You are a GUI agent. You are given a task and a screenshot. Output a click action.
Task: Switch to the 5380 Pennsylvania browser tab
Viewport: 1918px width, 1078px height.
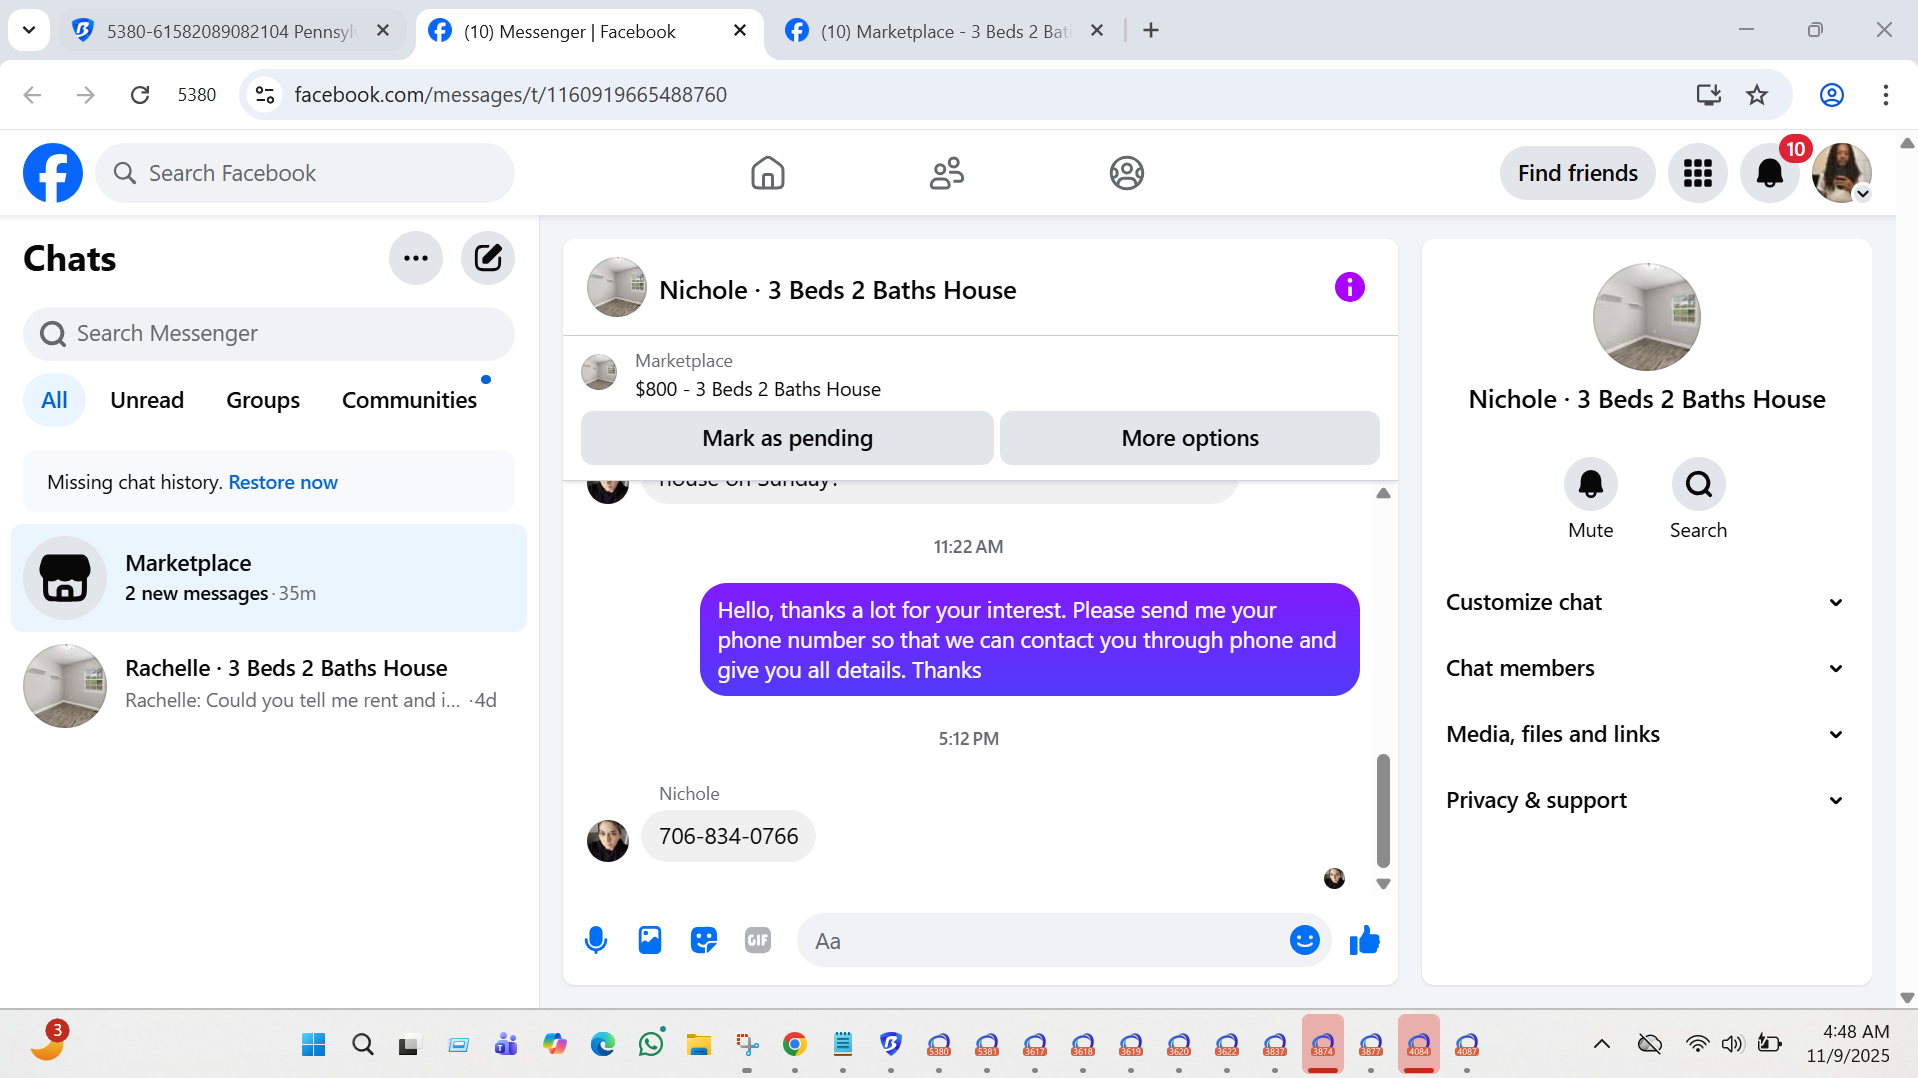pos(230,31)
